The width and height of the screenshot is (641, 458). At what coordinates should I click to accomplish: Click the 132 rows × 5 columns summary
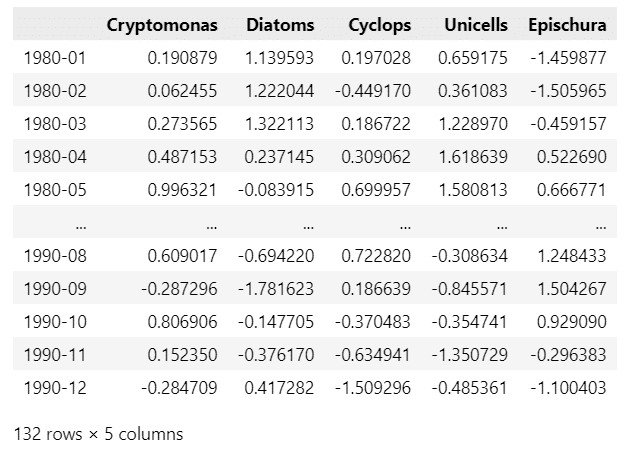pos(99,434)
